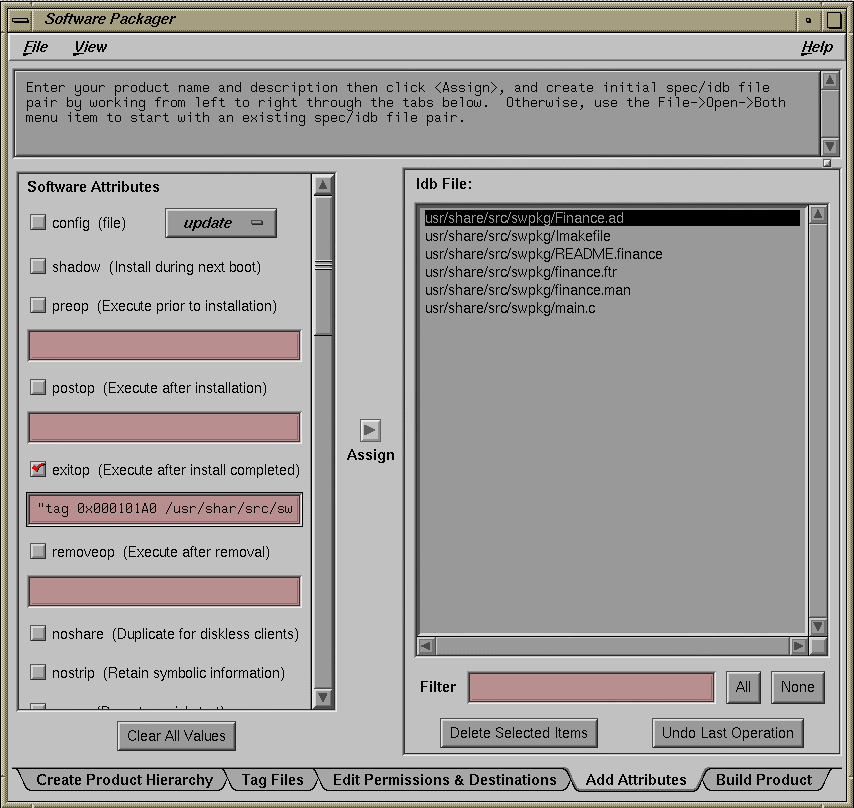Open the update option menu next to config
The height and width of the screenshot is (808, 854).
tap(220, 222)
